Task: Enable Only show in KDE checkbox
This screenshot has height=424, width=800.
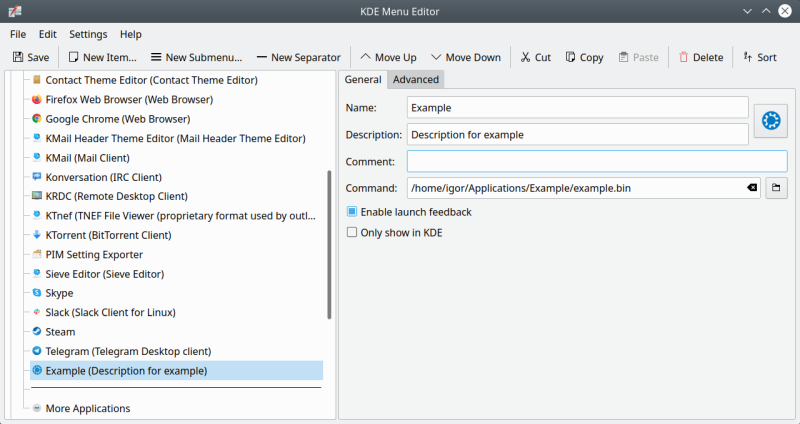Action: click(x=352, y=232)
